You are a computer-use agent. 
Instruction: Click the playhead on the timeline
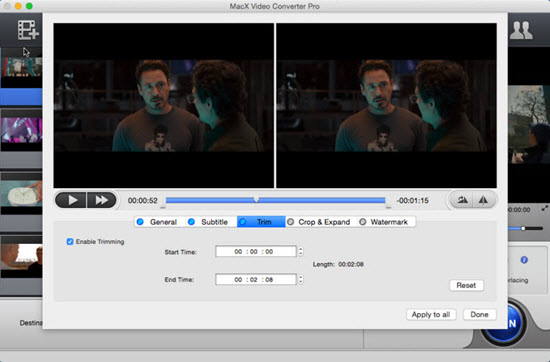pos(256,199)
